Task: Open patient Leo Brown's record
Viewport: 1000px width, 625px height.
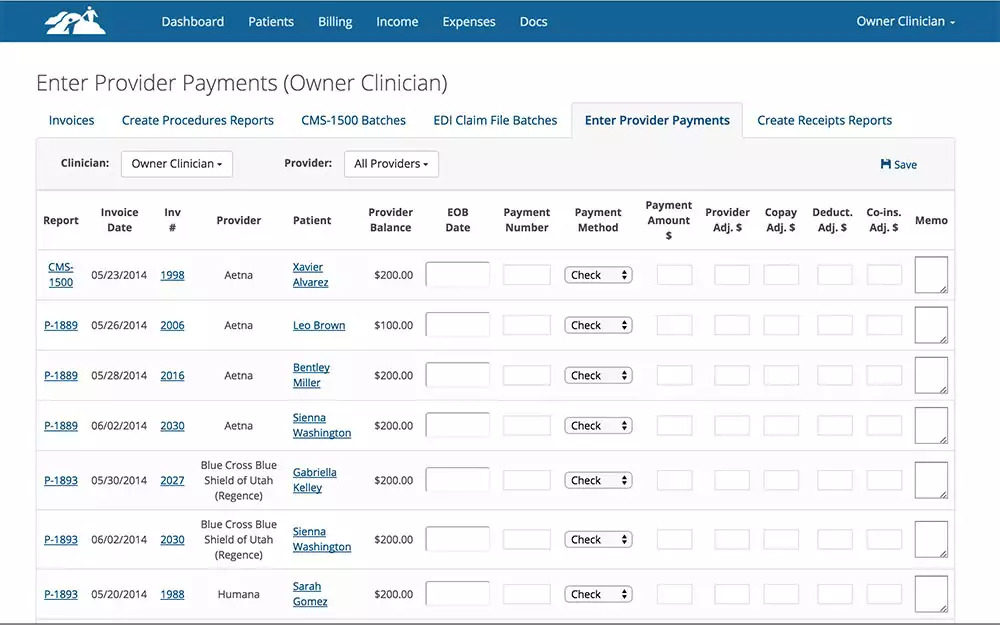Action: click(318, 325)
